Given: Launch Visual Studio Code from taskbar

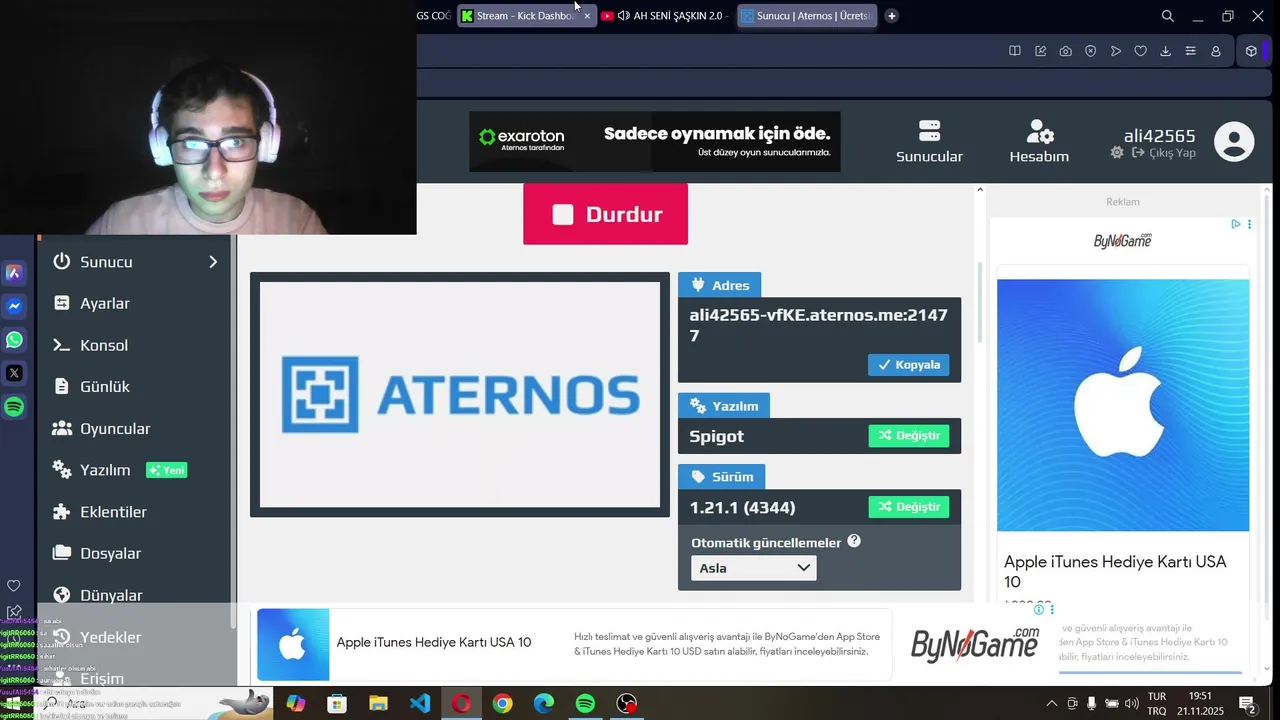Looking at the screenshot, I should [x=420, y=704].
